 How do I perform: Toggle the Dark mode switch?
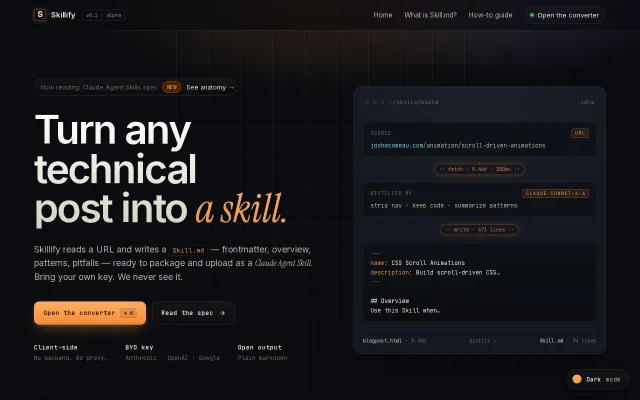(597, 379)
